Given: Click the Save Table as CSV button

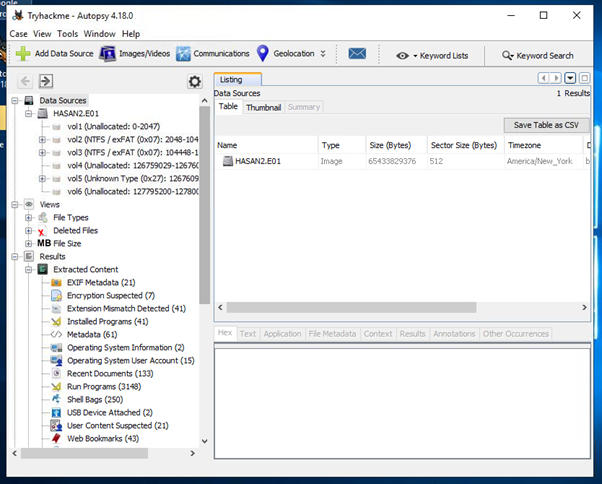Looking at the screenshot, I should pos(546,125).
